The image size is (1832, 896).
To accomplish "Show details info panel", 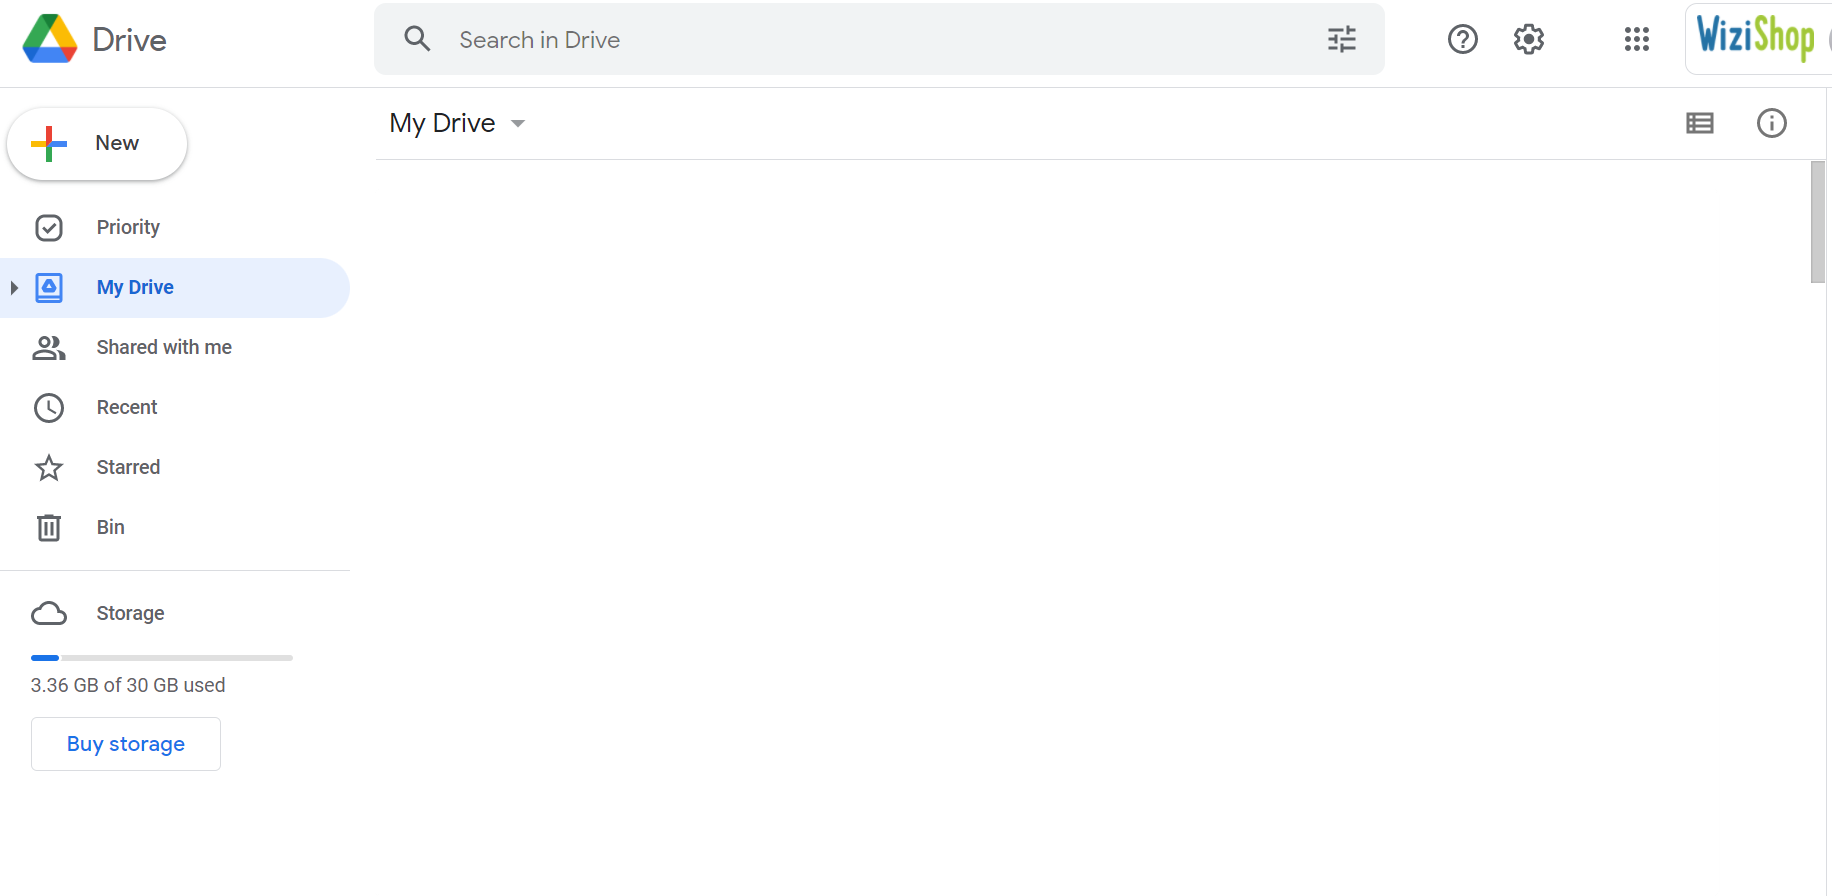I will coord(1771,123).
